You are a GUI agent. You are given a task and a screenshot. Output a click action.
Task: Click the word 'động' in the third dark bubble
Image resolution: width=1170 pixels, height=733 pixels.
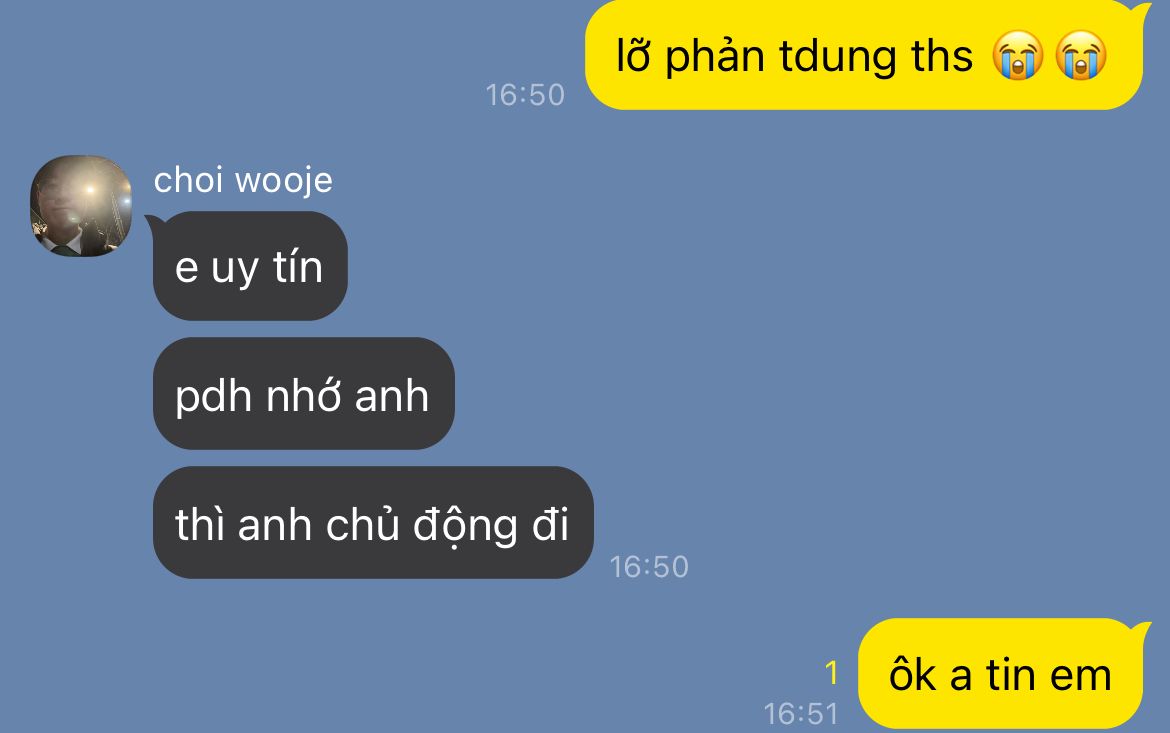[465, 525]
